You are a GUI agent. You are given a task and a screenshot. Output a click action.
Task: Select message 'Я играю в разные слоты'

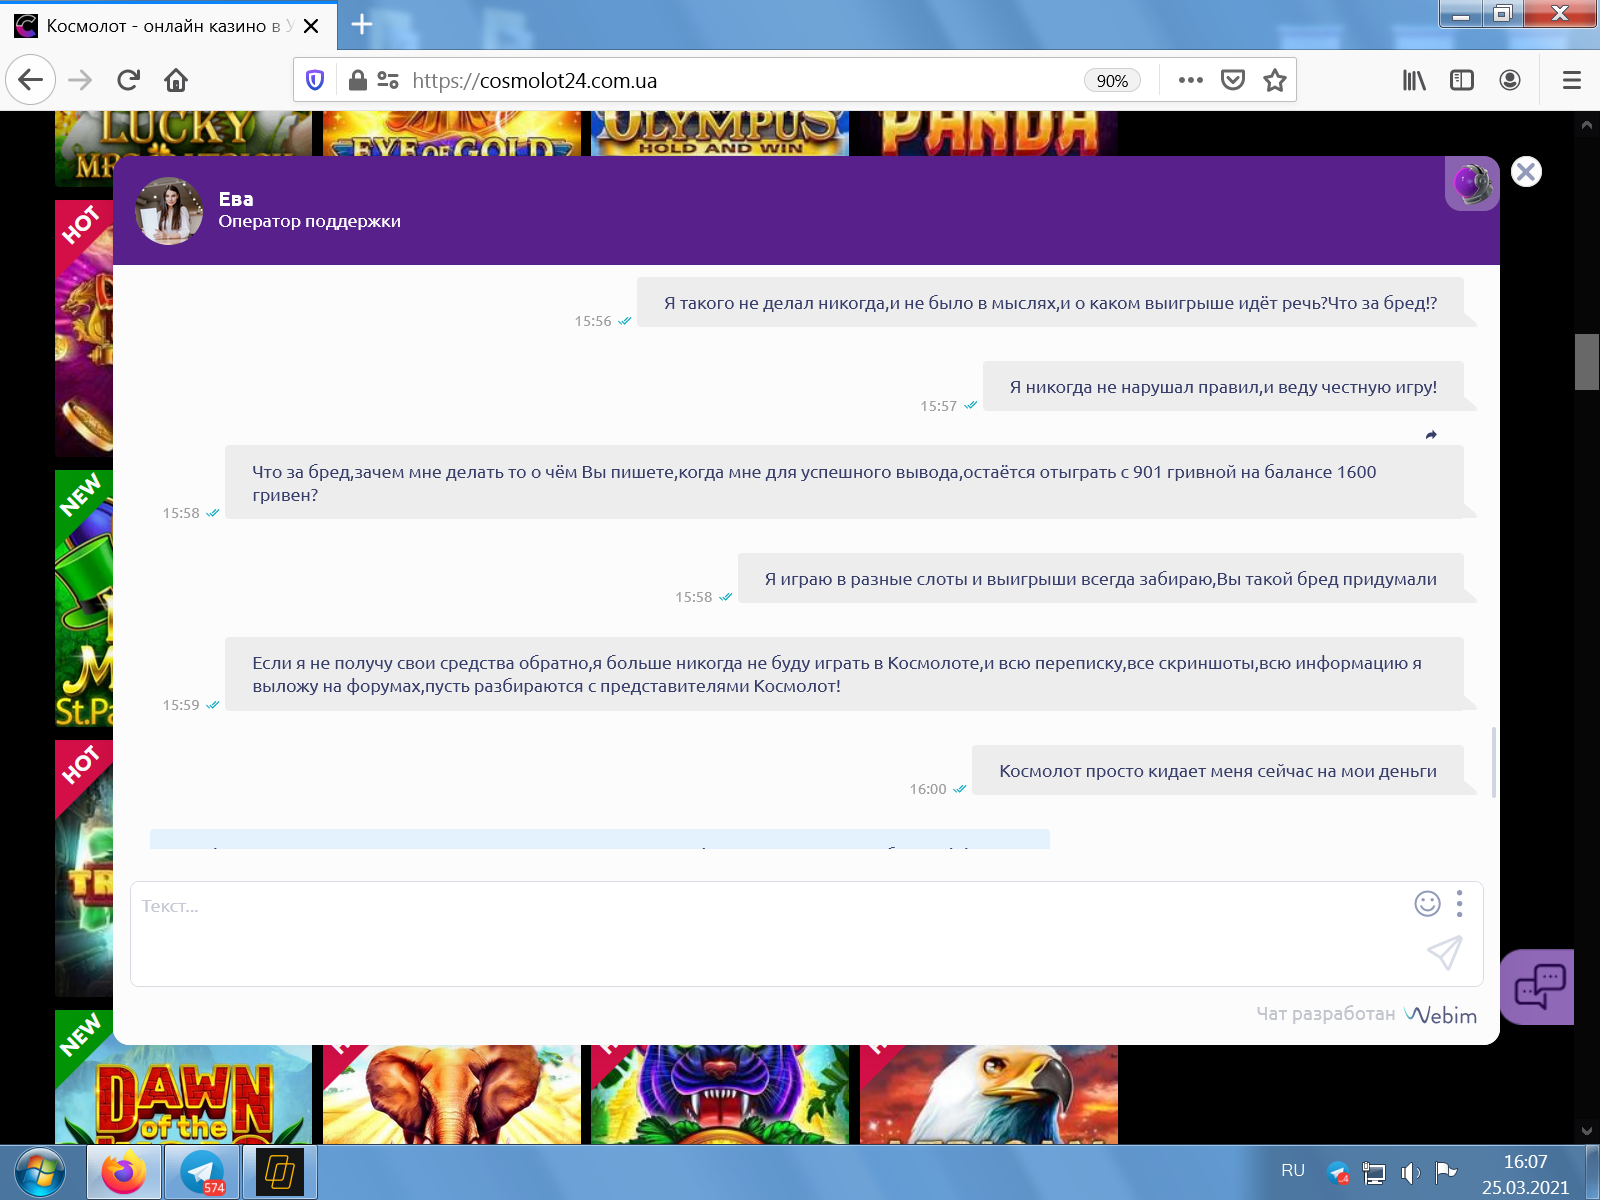(1101, 579)
